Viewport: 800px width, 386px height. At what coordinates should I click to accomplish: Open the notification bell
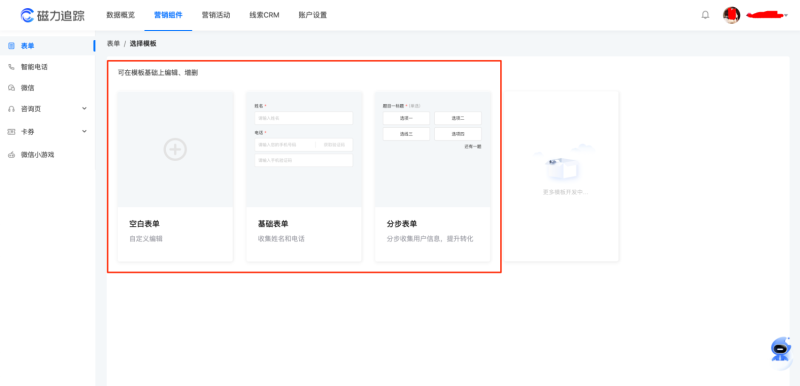pyautogui.click(x=705, y=15)
